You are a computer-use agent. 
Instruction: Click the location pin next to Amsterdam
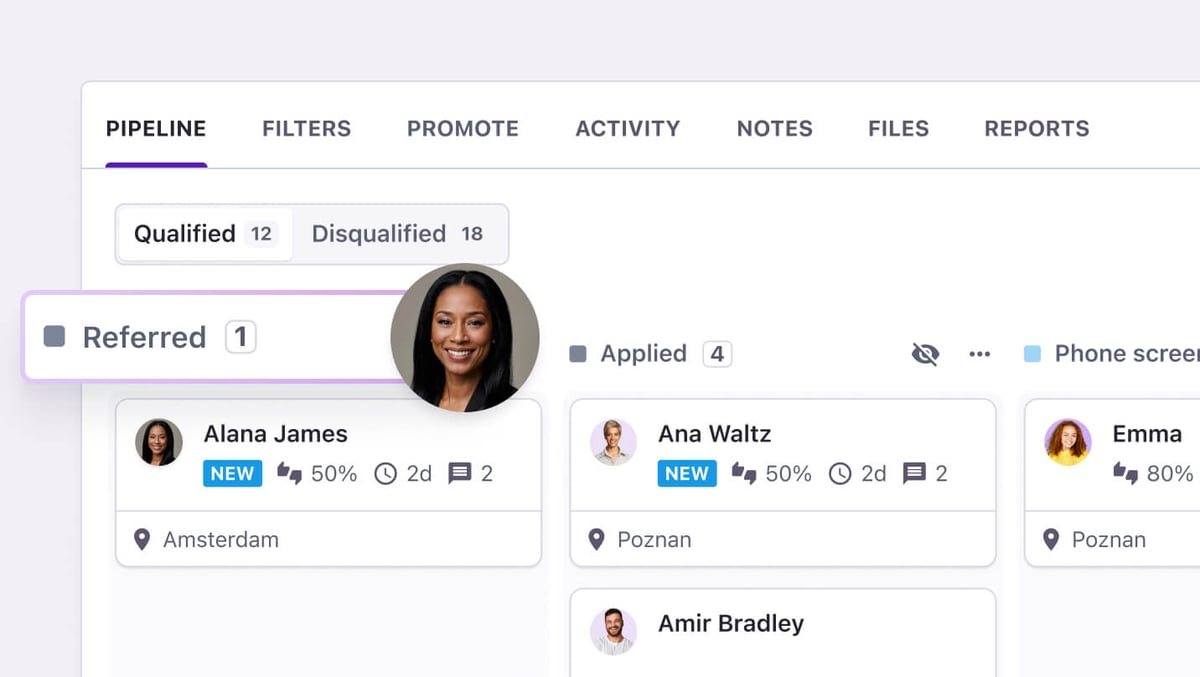pyautogui.click(x=142, y=540)
